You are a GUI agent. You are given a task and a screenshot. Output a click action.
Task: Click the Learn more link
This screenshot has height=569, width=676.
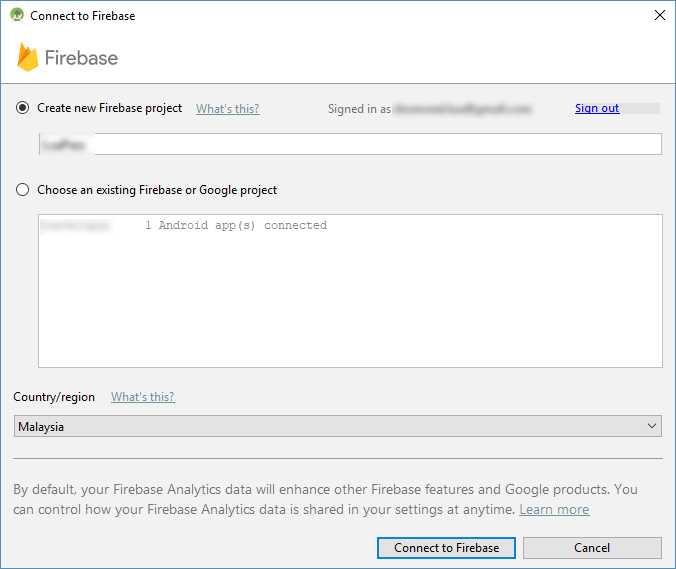click(x=554, y=510)
